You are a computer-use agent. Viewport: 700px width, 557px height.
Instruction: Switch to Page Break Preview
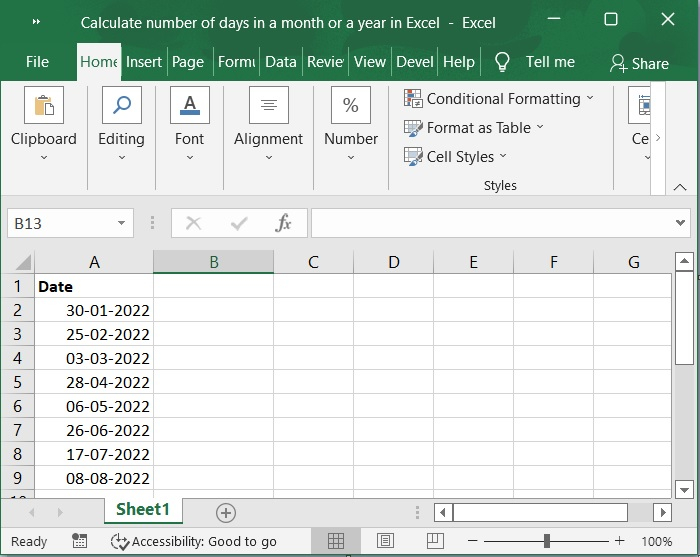click(433, 541)
